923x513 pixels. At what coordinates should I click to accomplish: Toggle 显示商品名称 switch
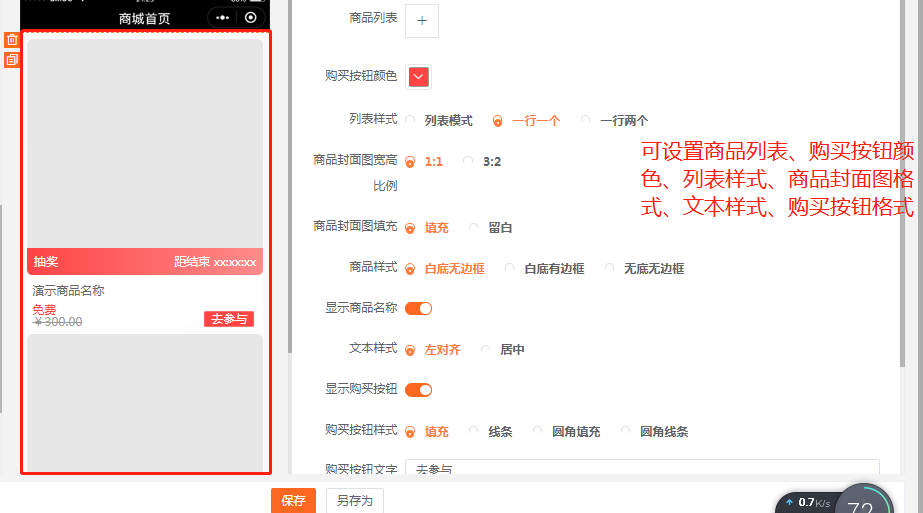(x=419, y=309)
